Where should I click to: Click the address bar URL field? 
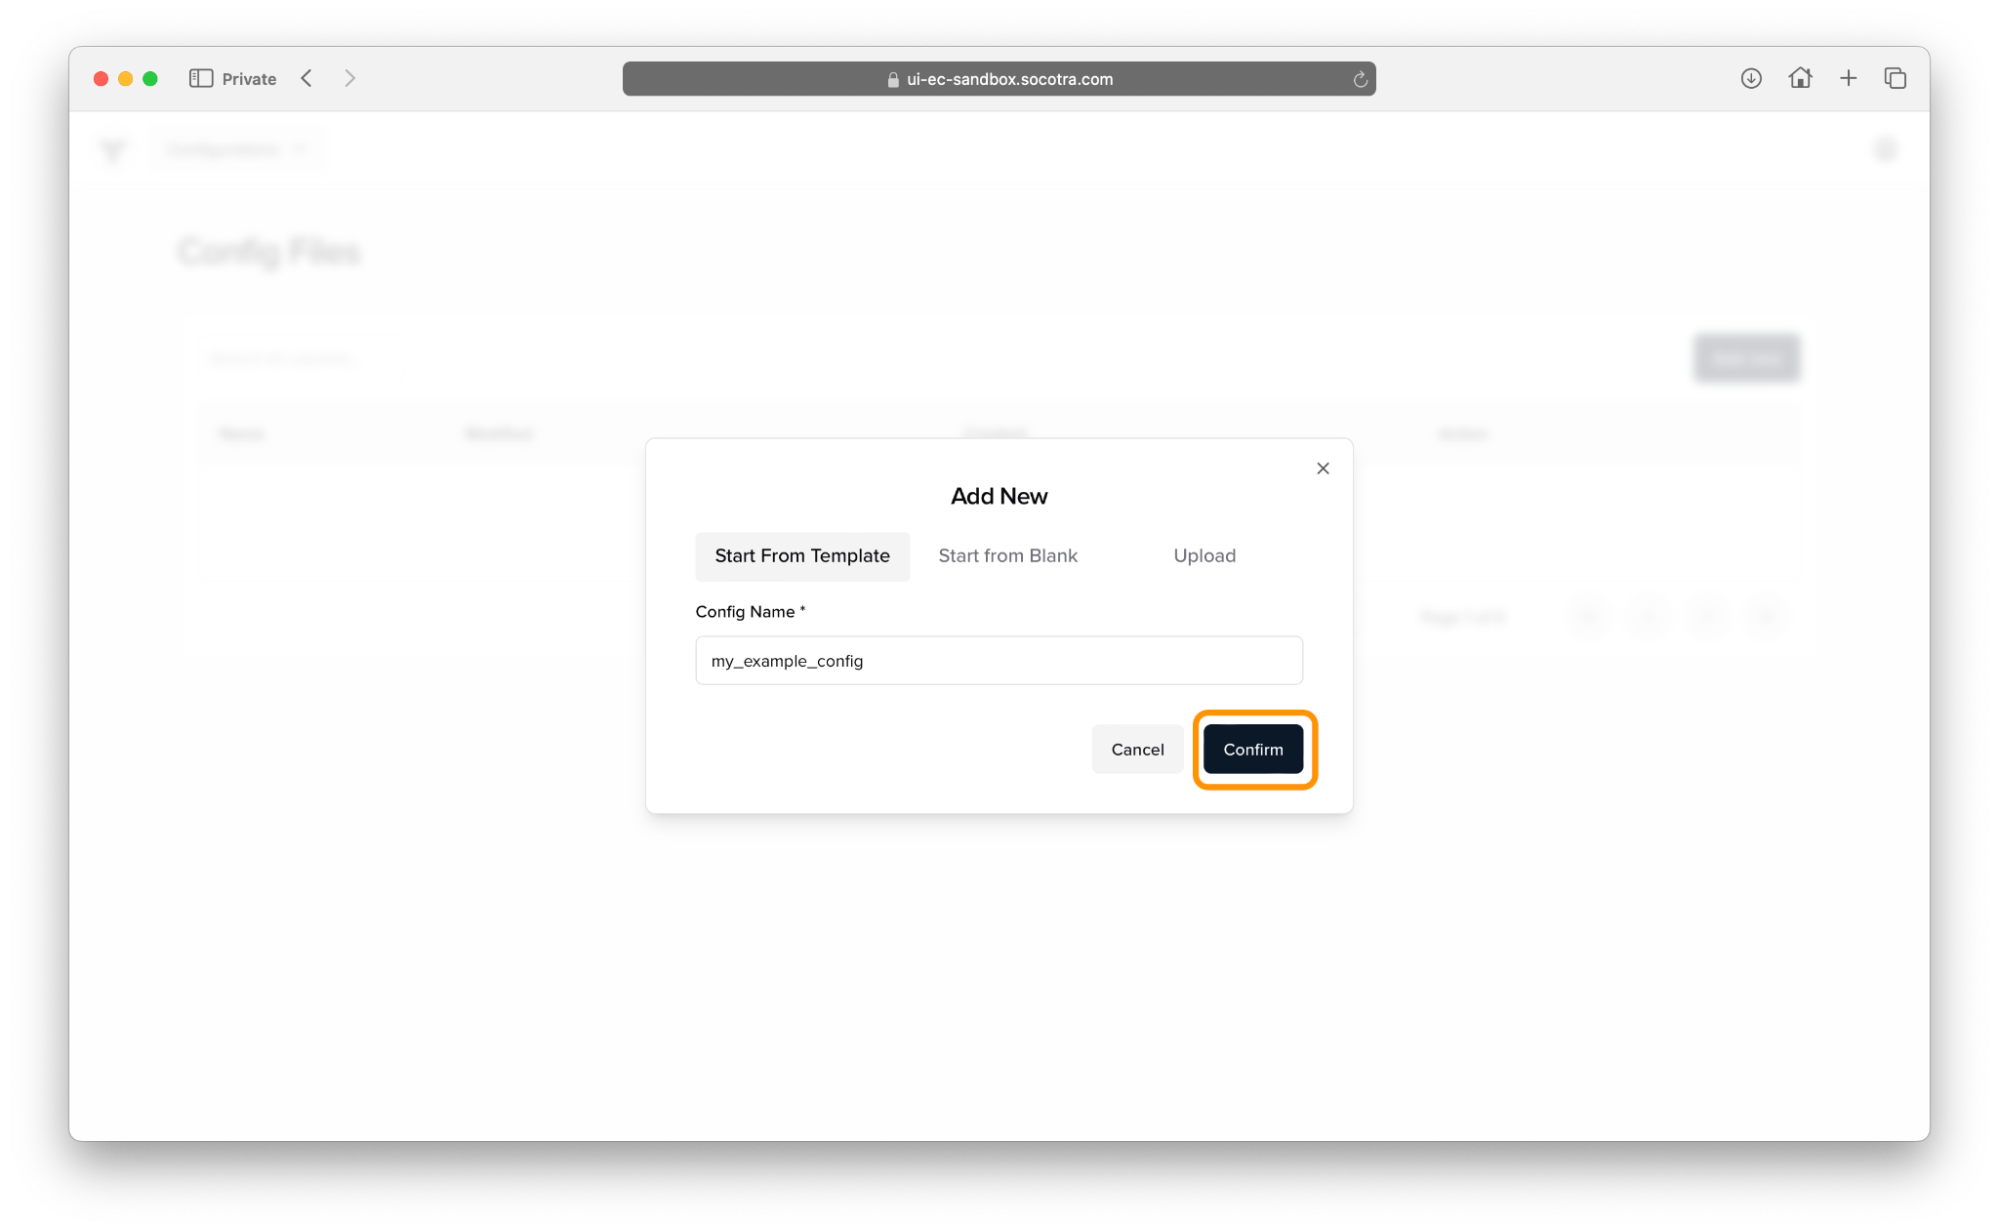point(1009,79)
